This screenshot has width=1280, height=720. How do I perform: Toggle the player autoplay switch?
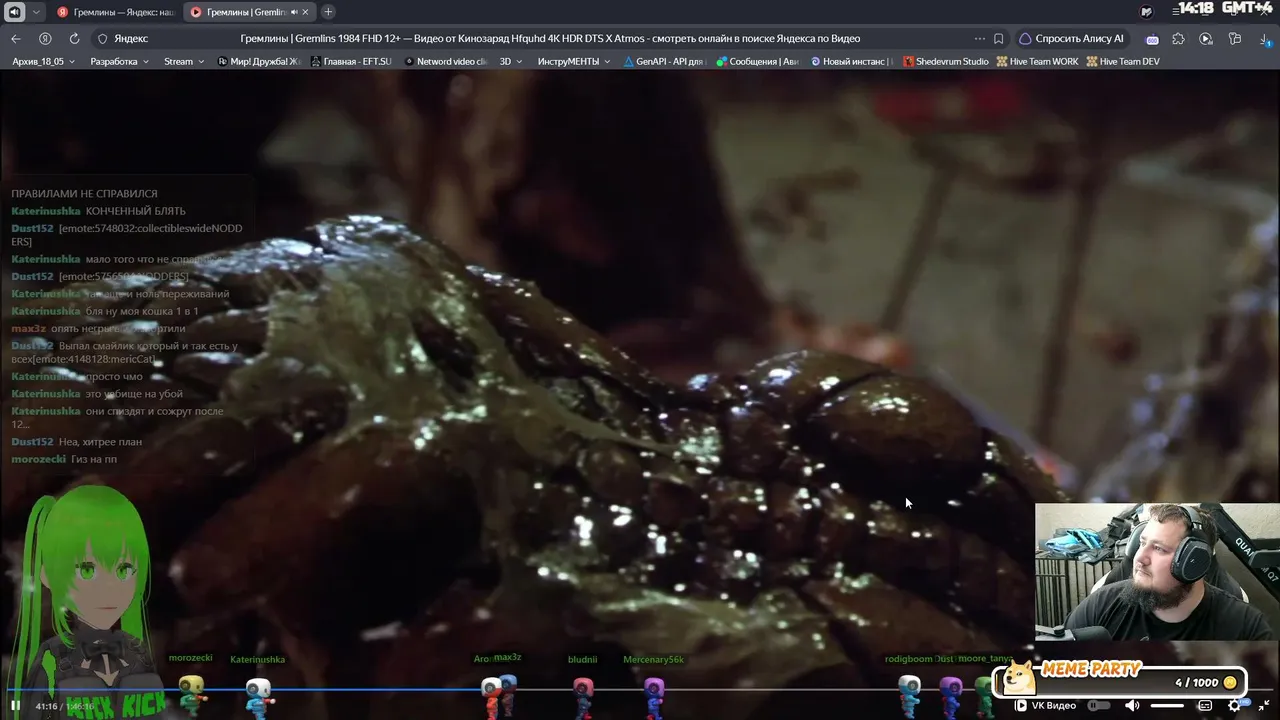tap(1099, 706)
